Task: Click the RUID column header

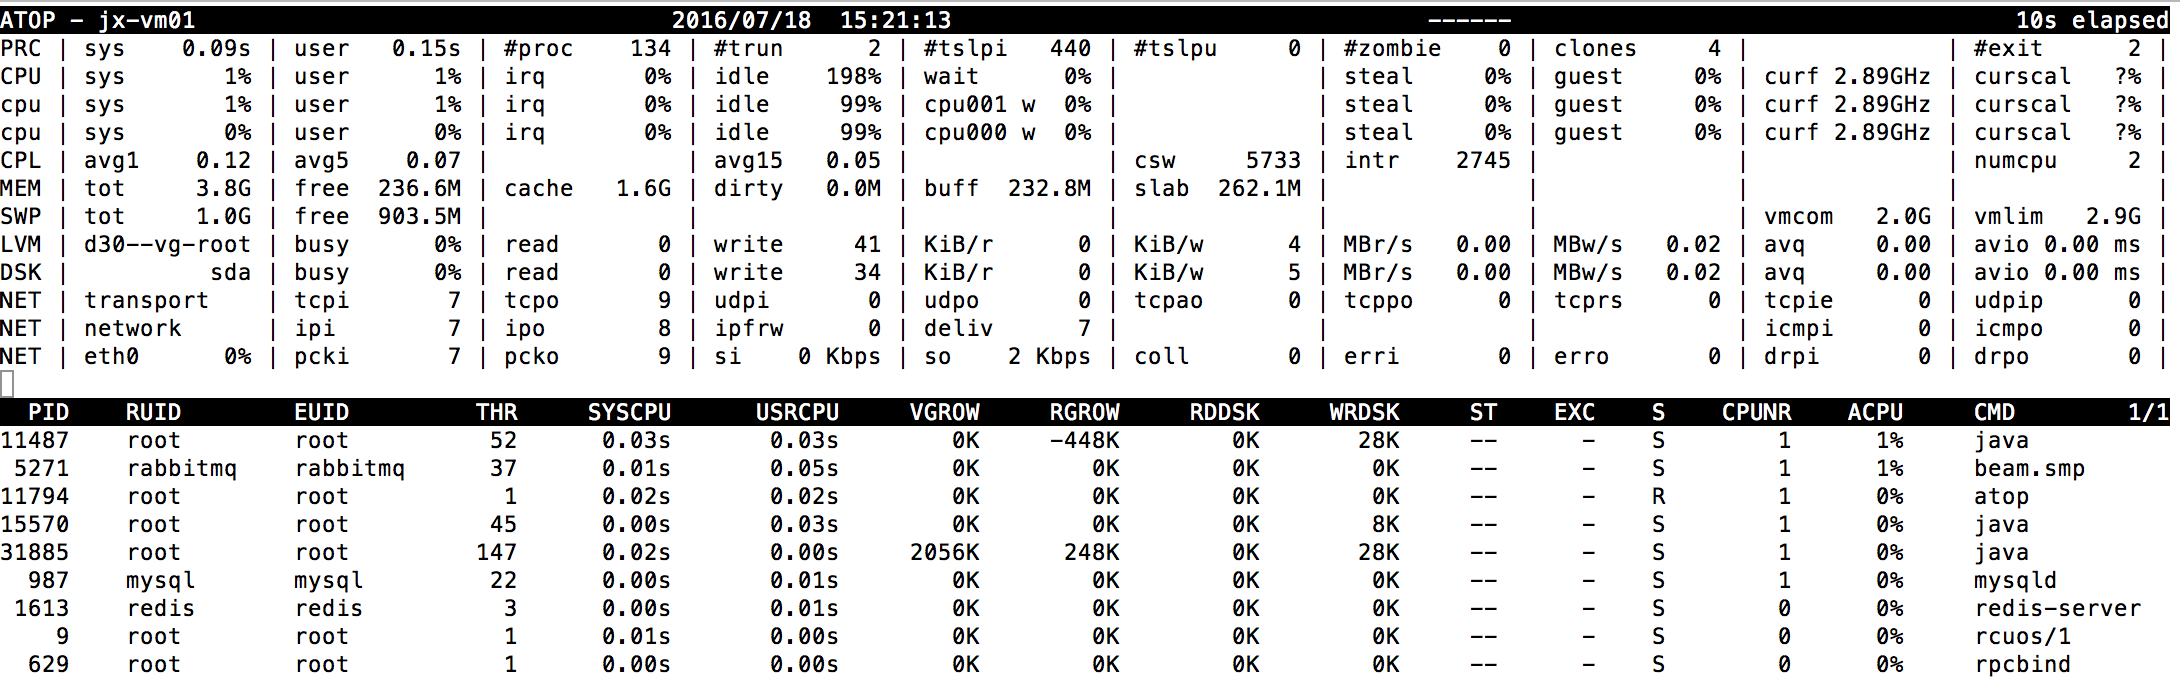Action: coord(153,412)
